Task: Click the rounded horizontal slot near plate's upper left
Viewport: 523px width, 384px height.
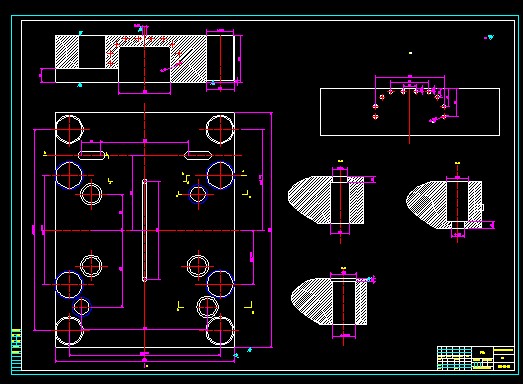Action: tap(91, 155)
